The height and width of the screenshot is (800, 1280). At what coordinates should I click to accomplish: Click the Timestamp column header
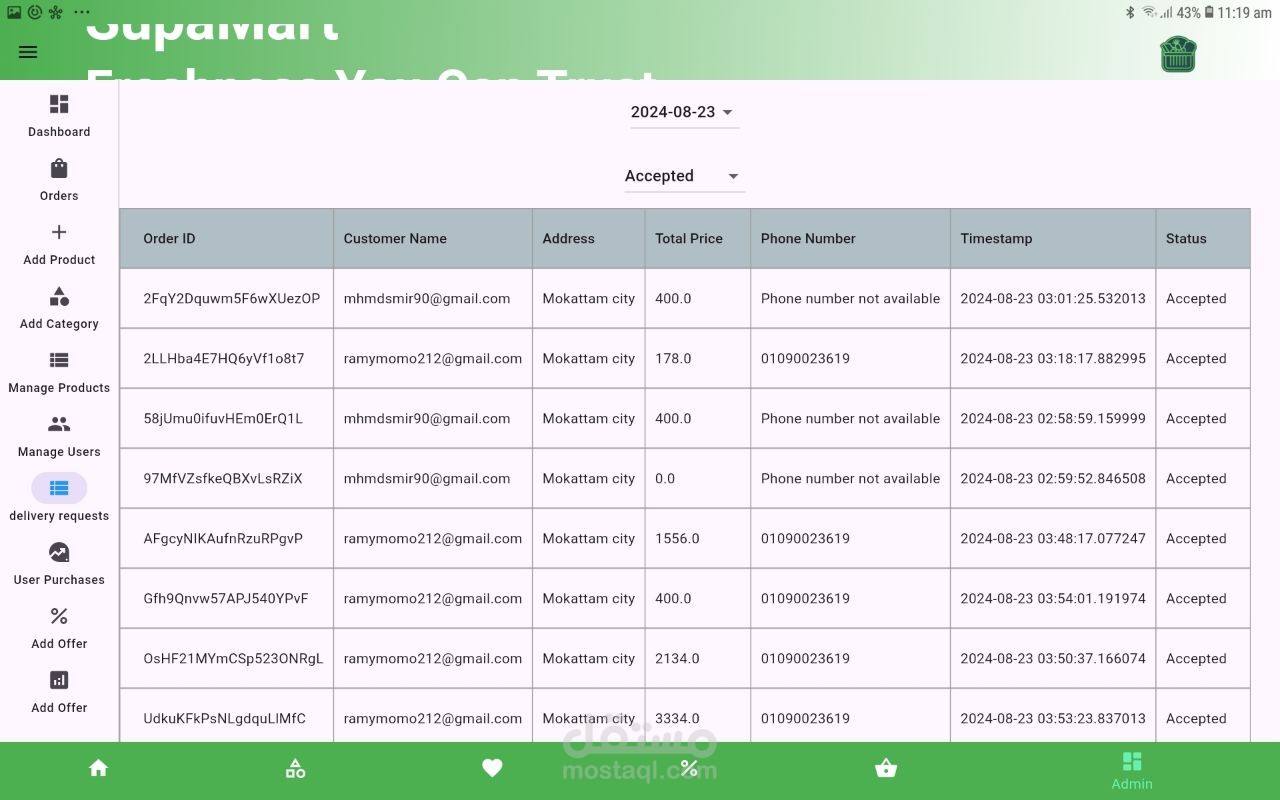point(996,238)
